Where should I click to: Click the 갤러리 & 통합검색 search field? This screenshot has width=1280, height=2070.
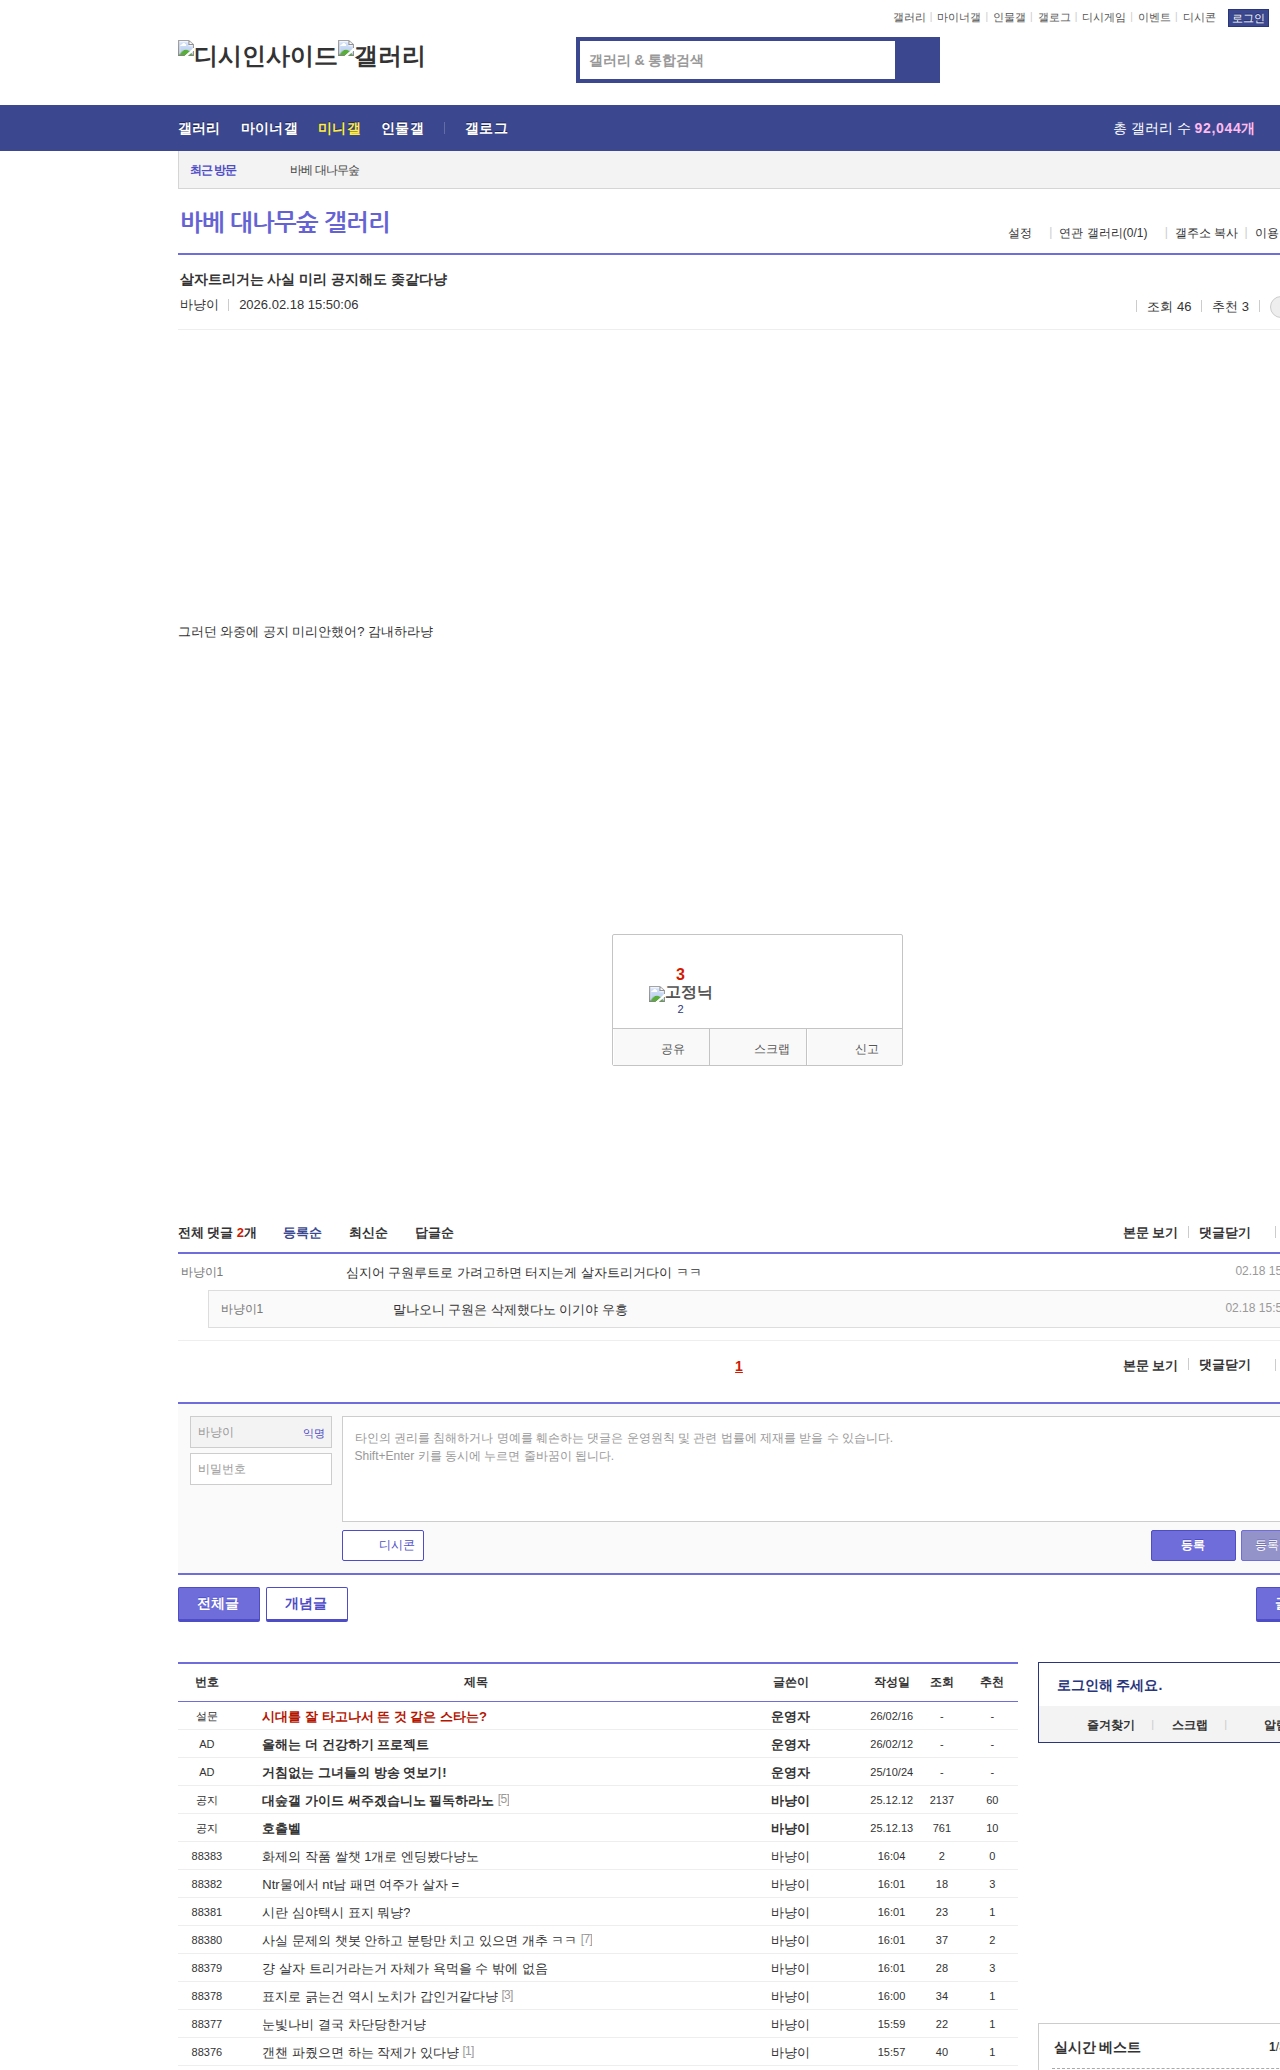tap(737, 60)
